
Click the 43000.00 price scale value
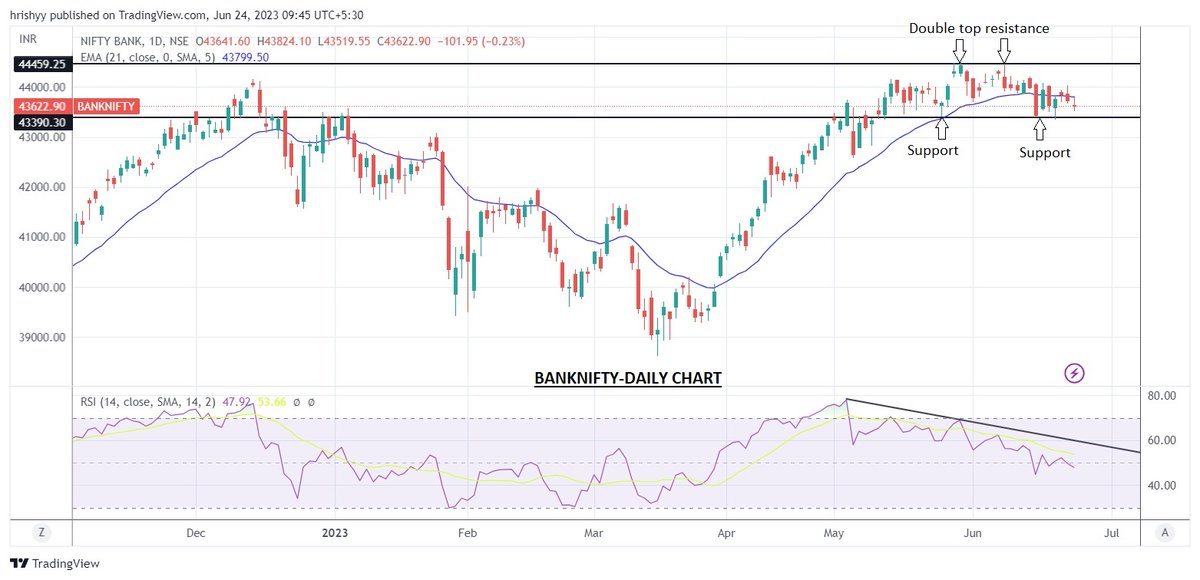coord(41,137)
